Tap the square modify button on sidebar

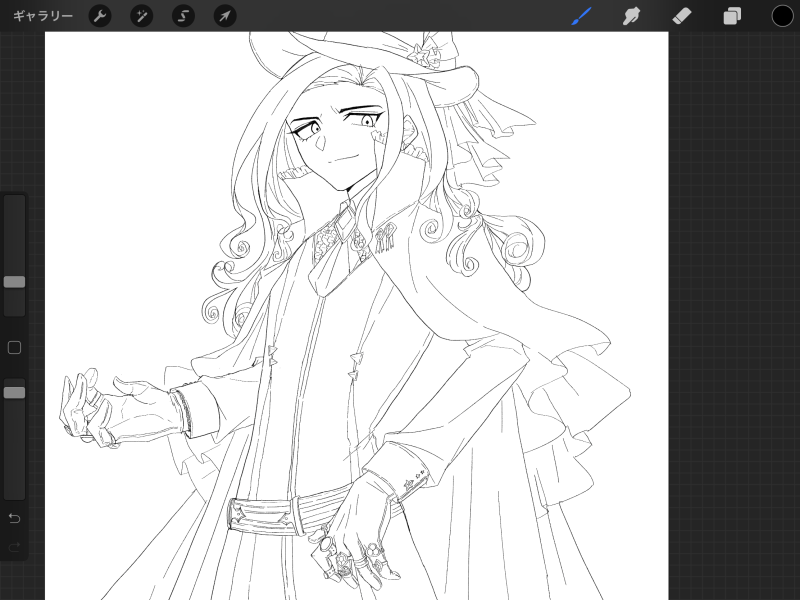tap(14, 348)
